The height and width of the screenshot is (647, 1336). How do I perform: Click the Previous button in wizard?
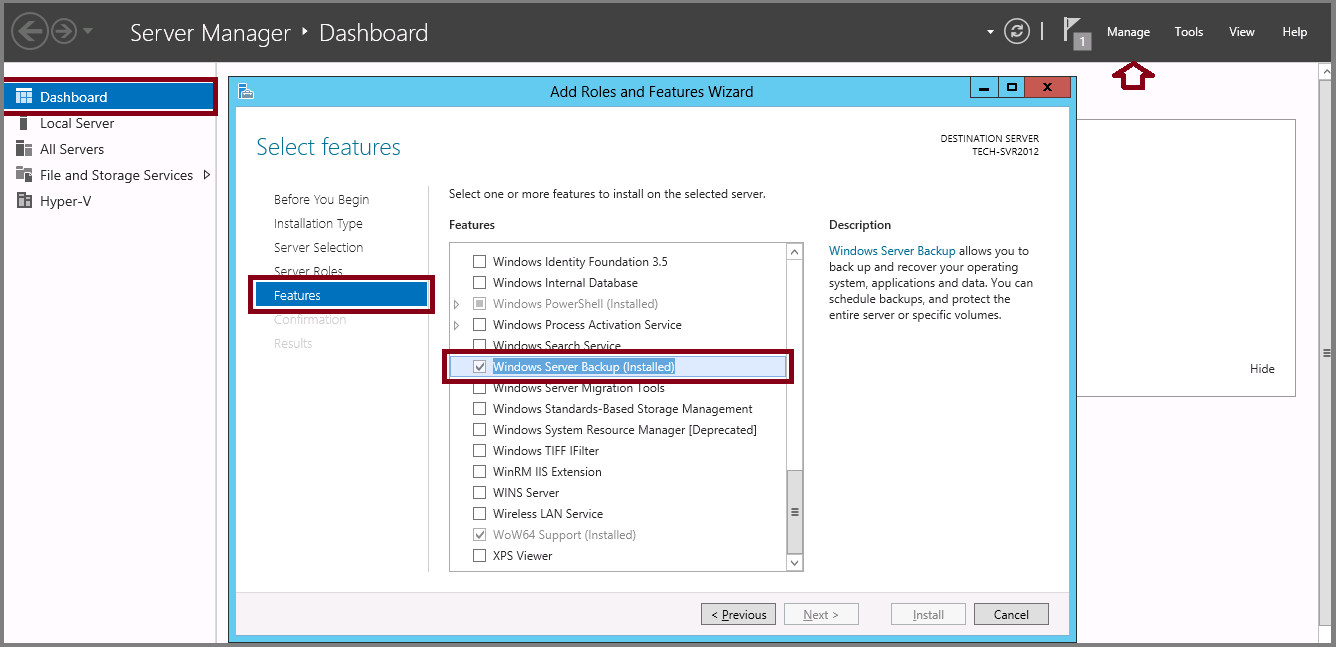(x=738, y=615)
